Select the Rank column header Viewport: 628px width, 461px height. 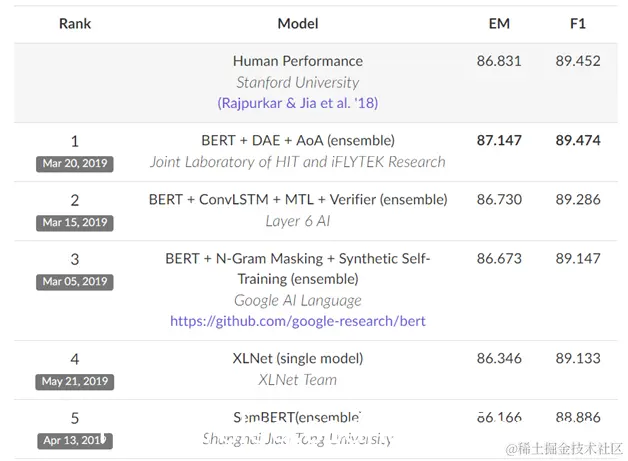coord(75,24)
